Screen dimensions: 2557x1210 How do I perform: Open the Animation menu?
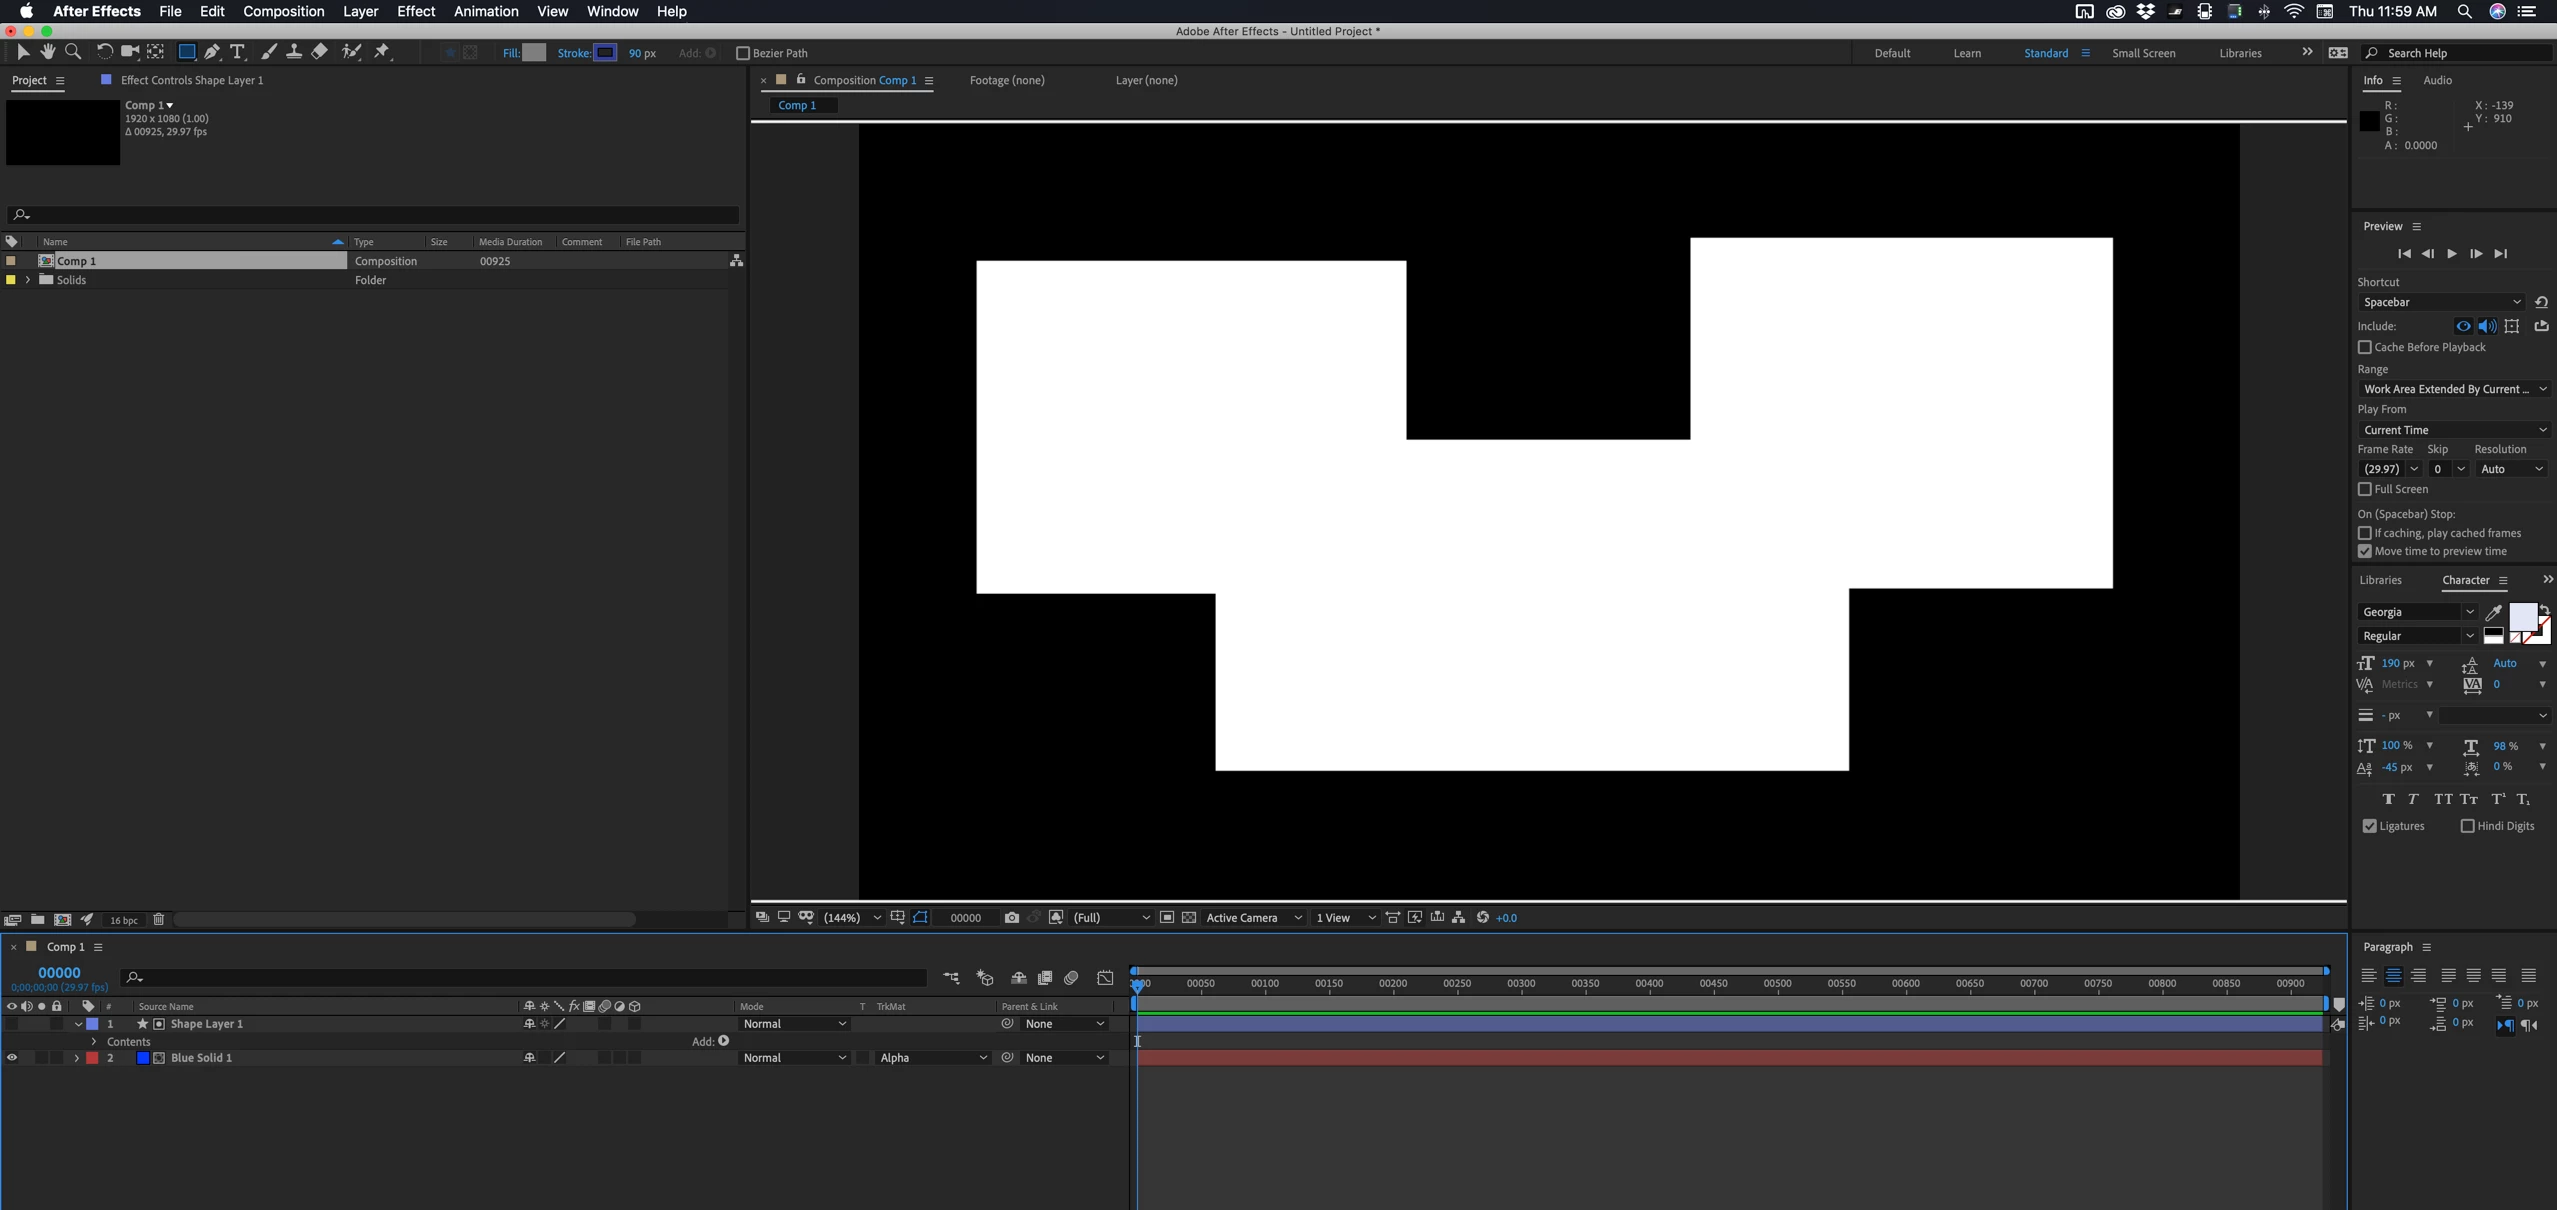click(485, 11)
